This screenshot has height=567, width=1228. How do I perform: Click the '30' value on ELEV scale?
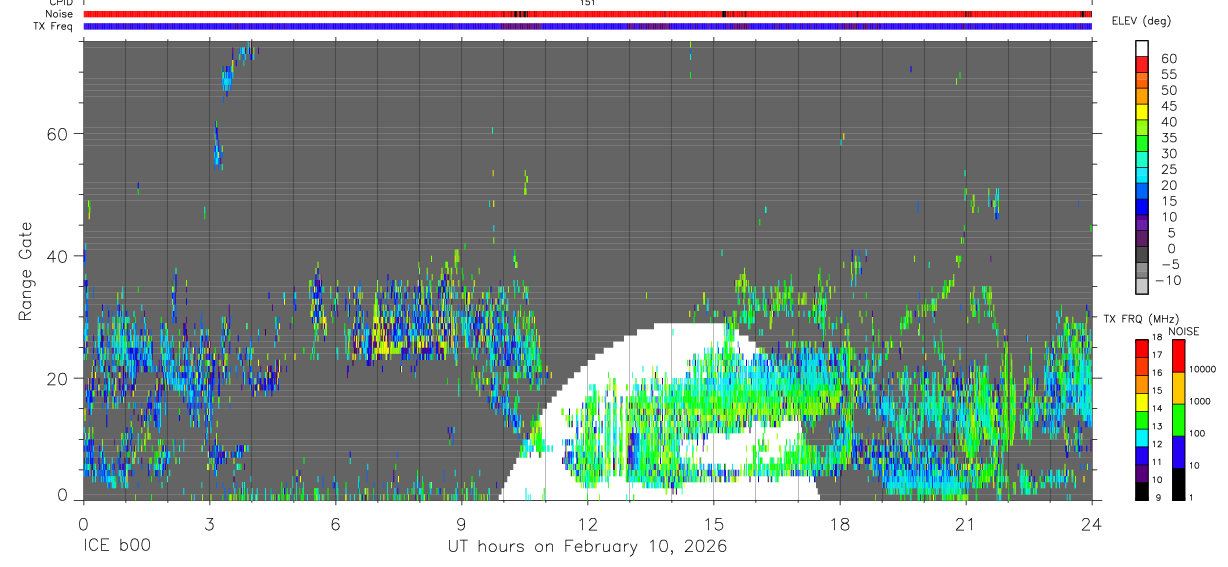point(1169,154)
